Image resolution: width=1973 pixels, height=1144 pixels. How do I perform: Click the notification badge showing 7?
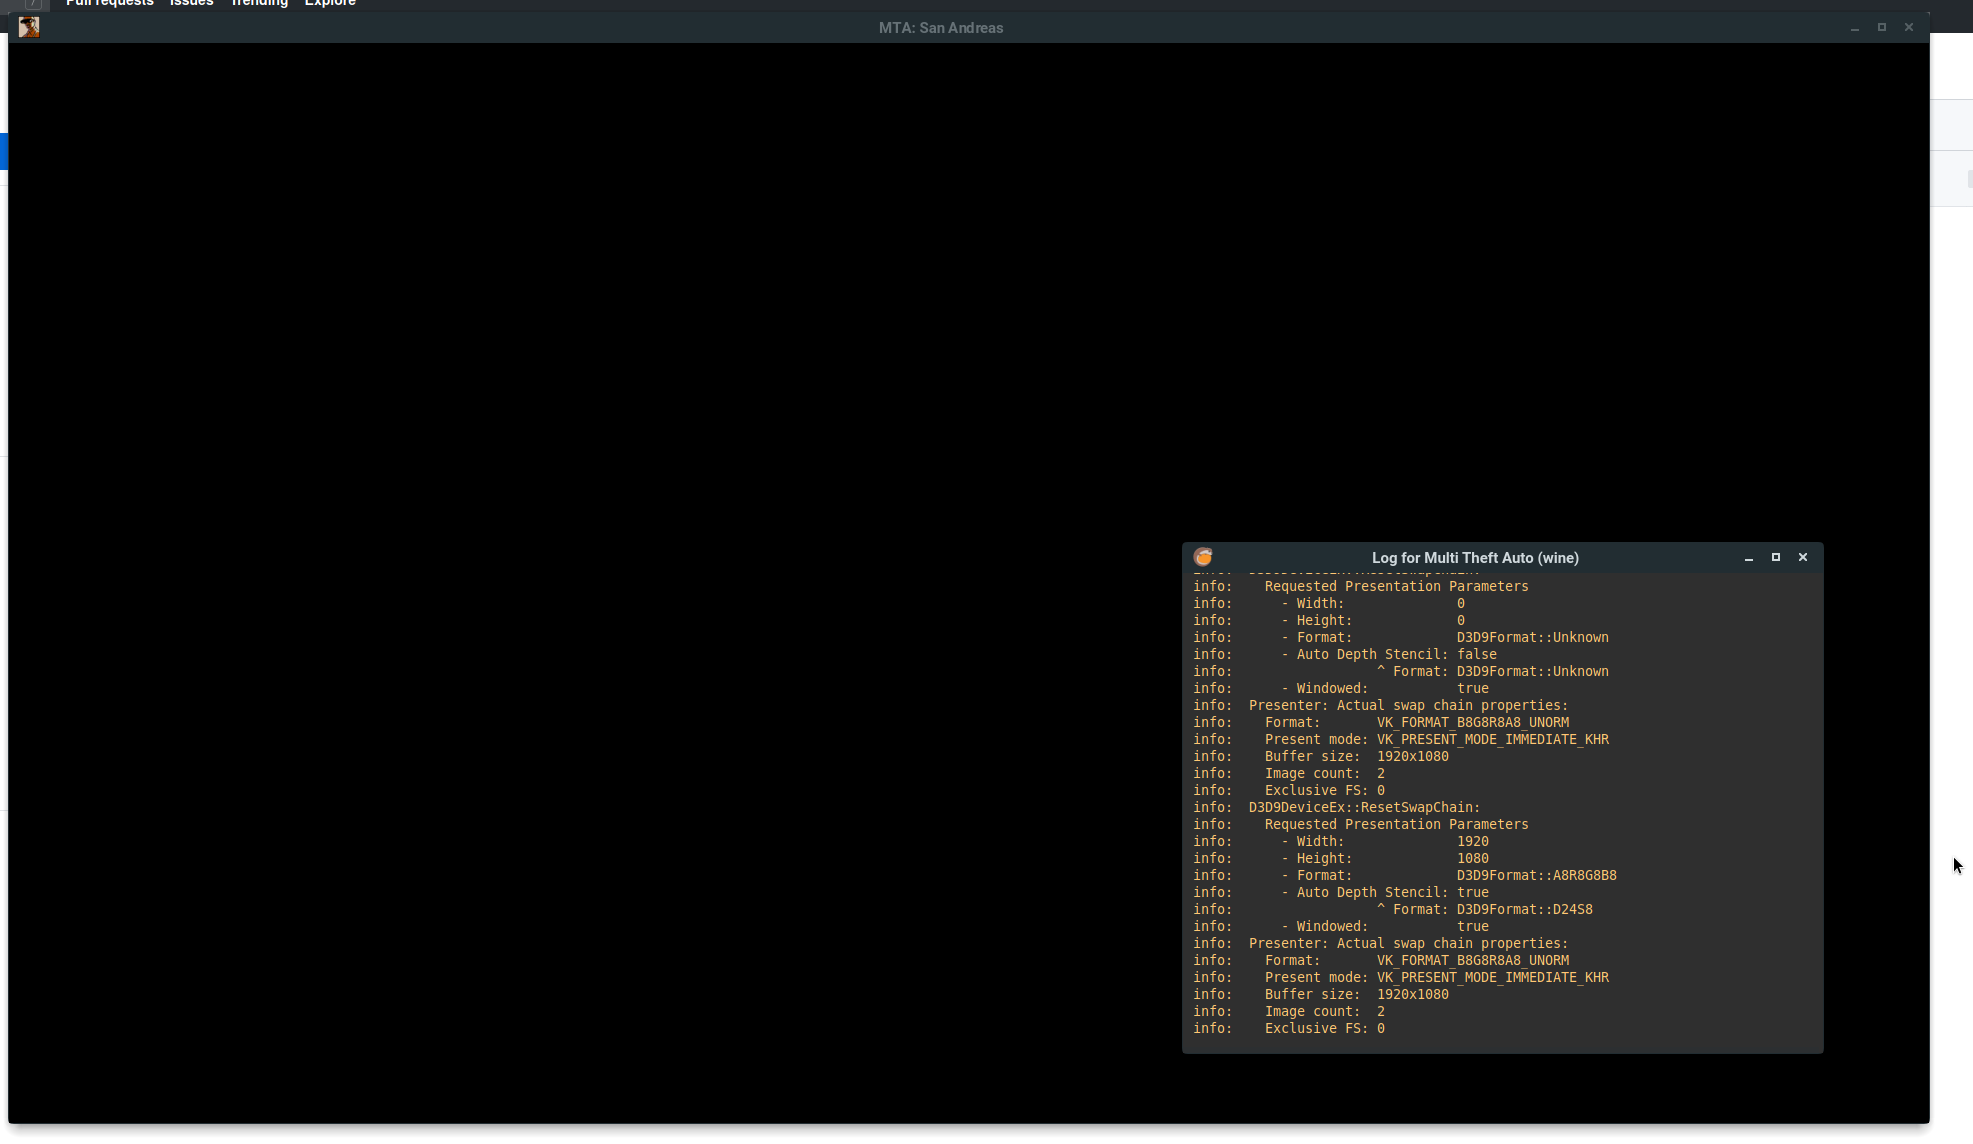tap(31, 5)
